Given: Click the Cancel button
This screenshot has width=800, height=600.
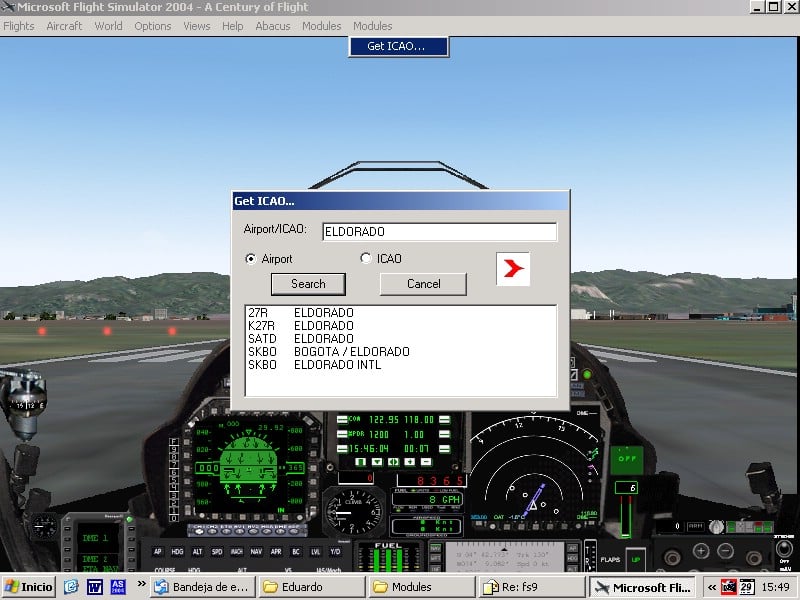Looking at the screenshot, I should (423, 284).
